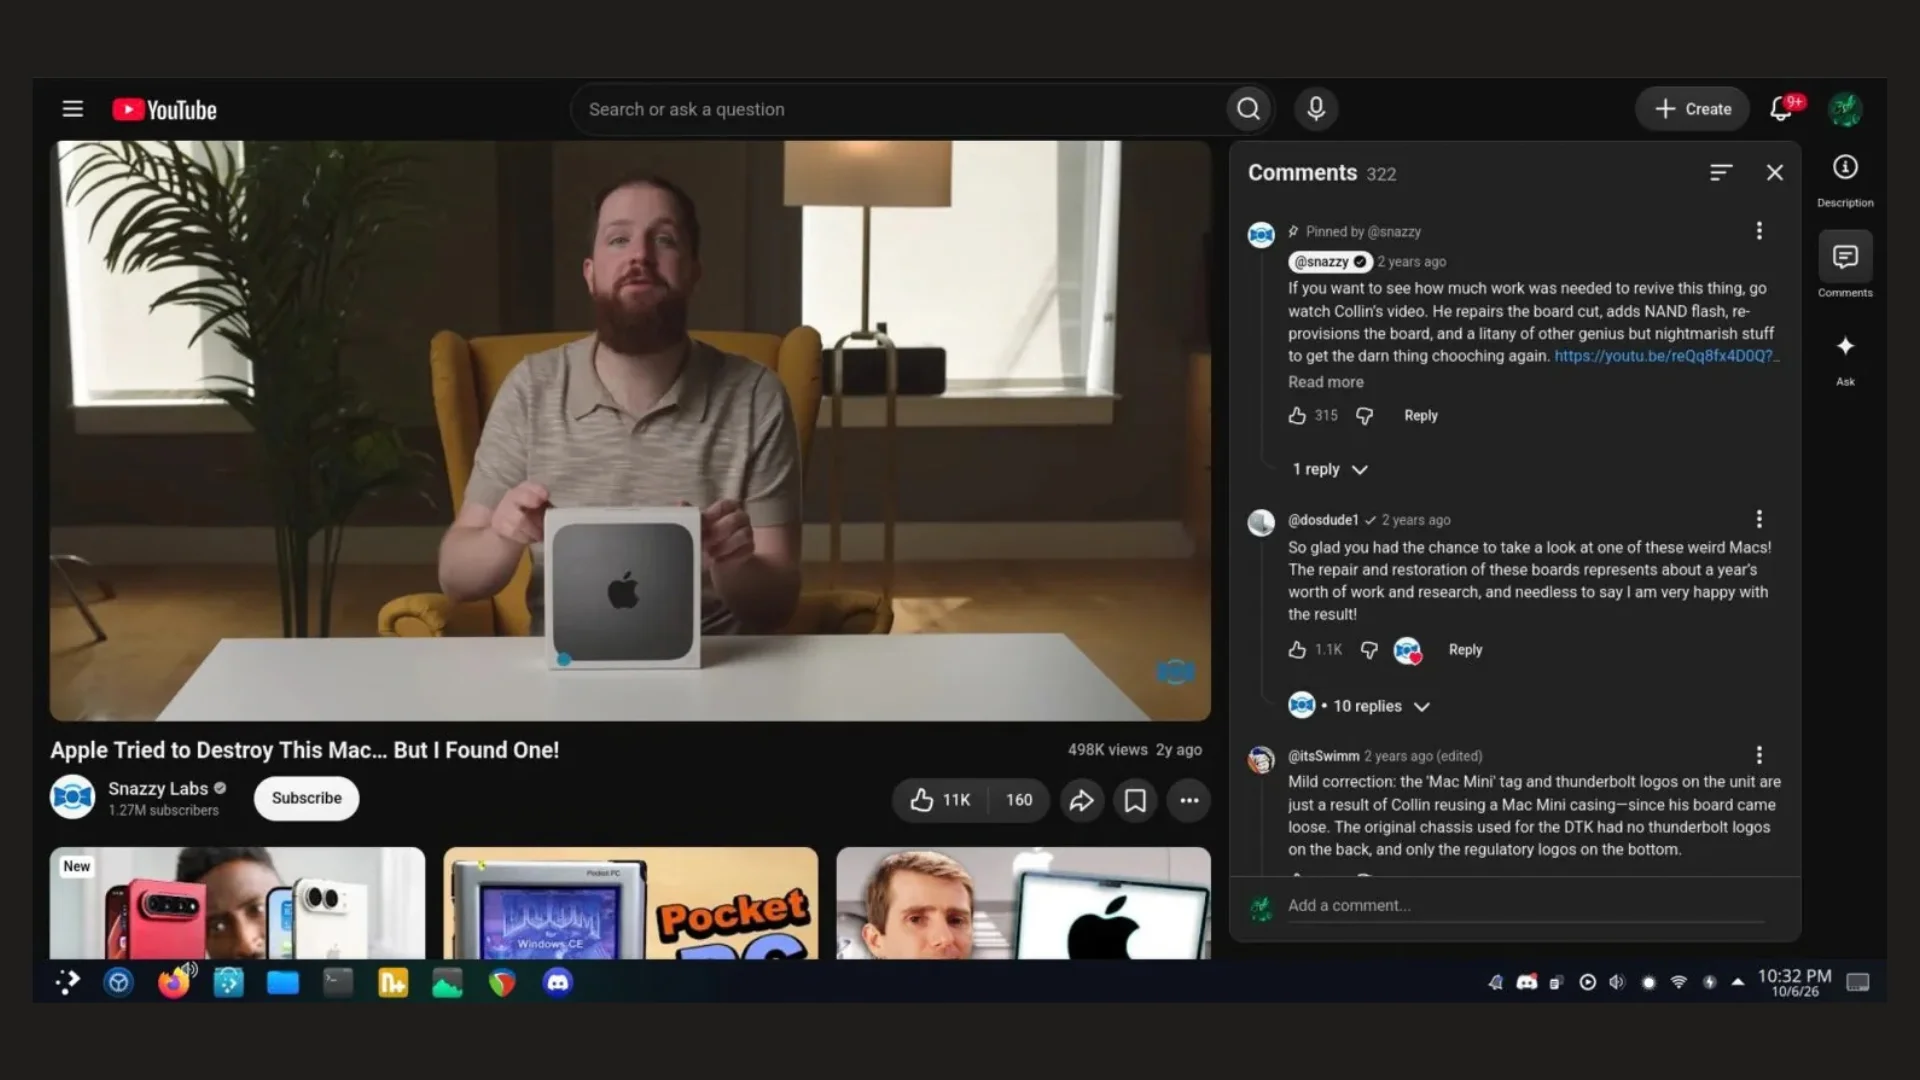Launch Firefox from the taskbar
Viewport: 1920px width, 1080px height.
[175, 983]
